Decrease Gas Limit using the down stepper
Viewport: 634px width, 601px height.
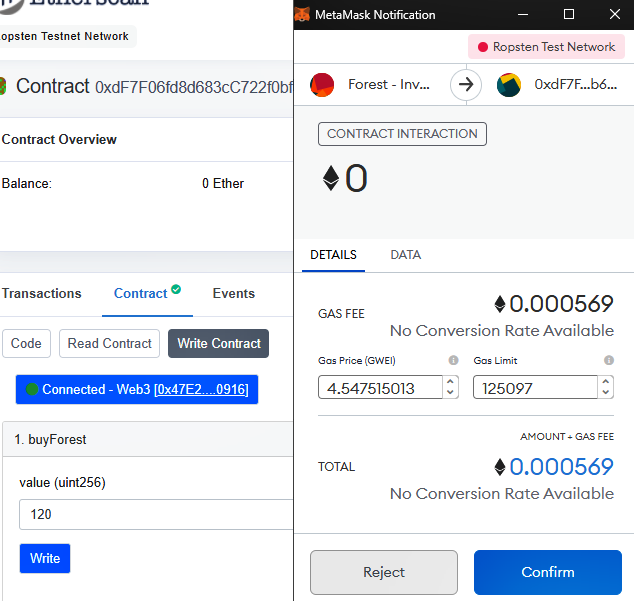[605, 392]
